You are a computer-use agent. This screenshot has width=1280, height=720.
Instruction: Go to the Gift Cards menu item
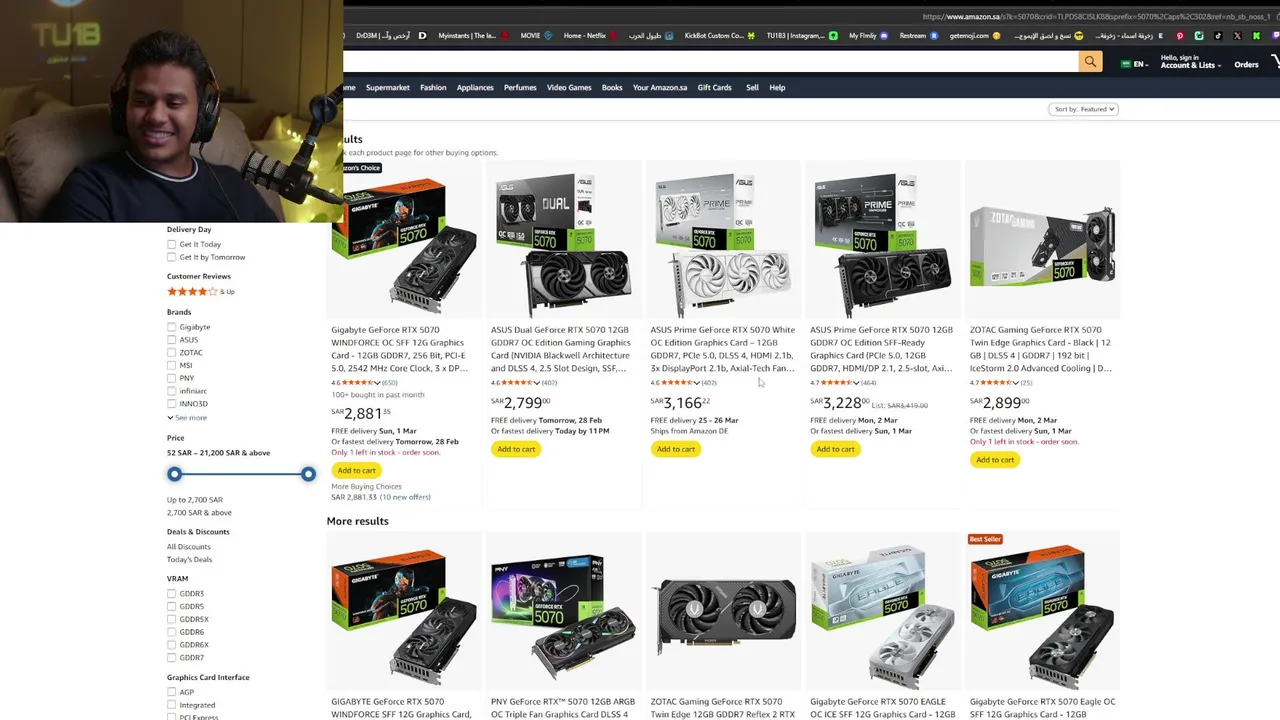(714, 87)
